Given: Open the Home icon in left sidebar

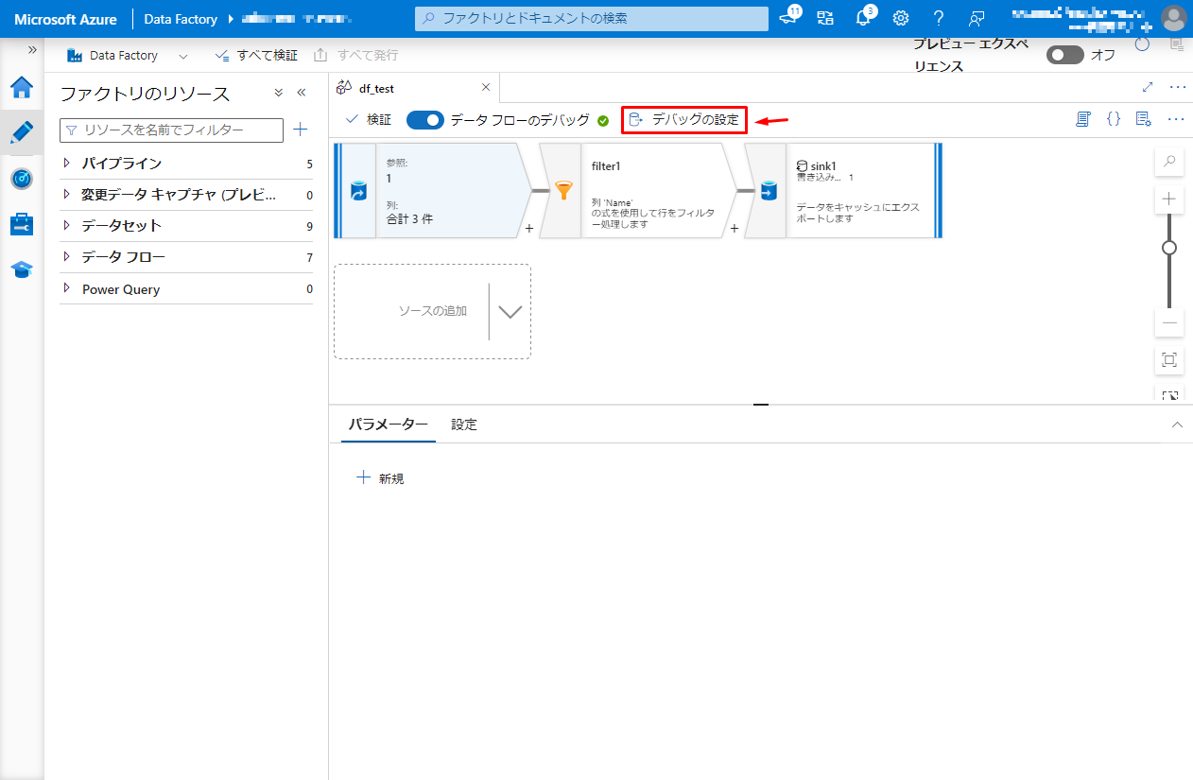Looking at the screenshot, I should point(21,87).
